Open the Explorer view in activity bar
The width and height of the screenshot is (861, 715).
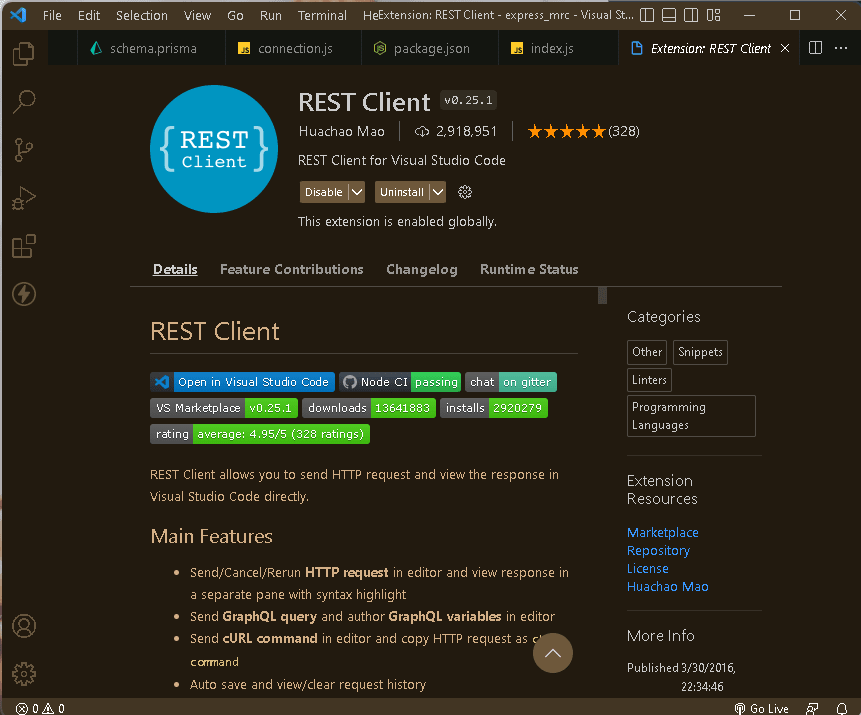coord(24,53)
